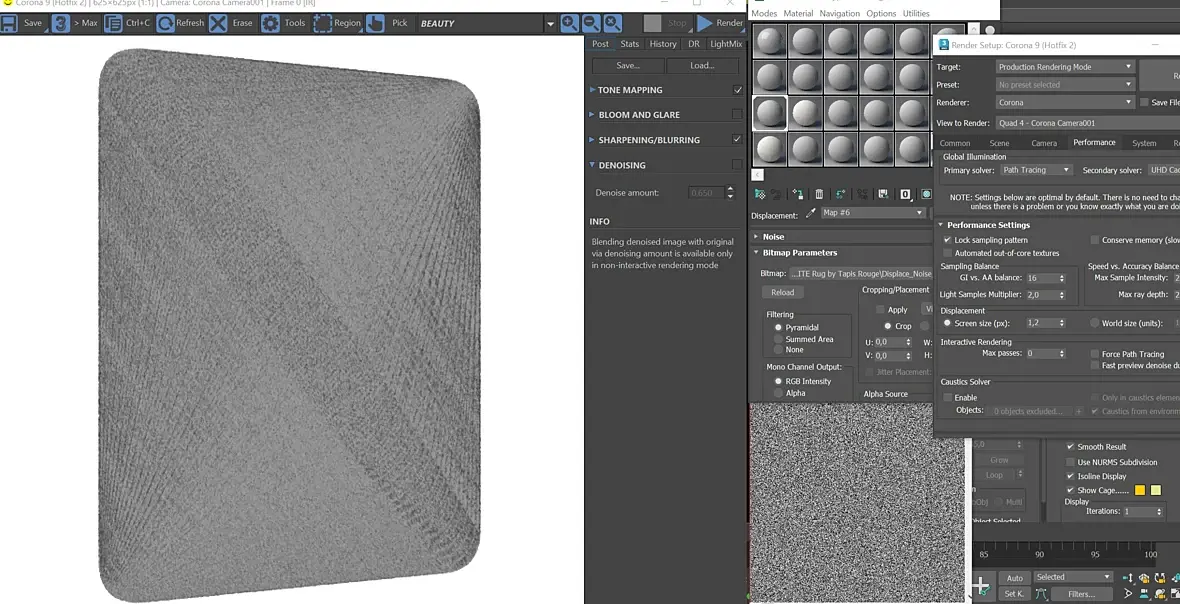Screen dimensions: 1180x604
Task: Expand the Noise rollout
Action: (774, 237)
